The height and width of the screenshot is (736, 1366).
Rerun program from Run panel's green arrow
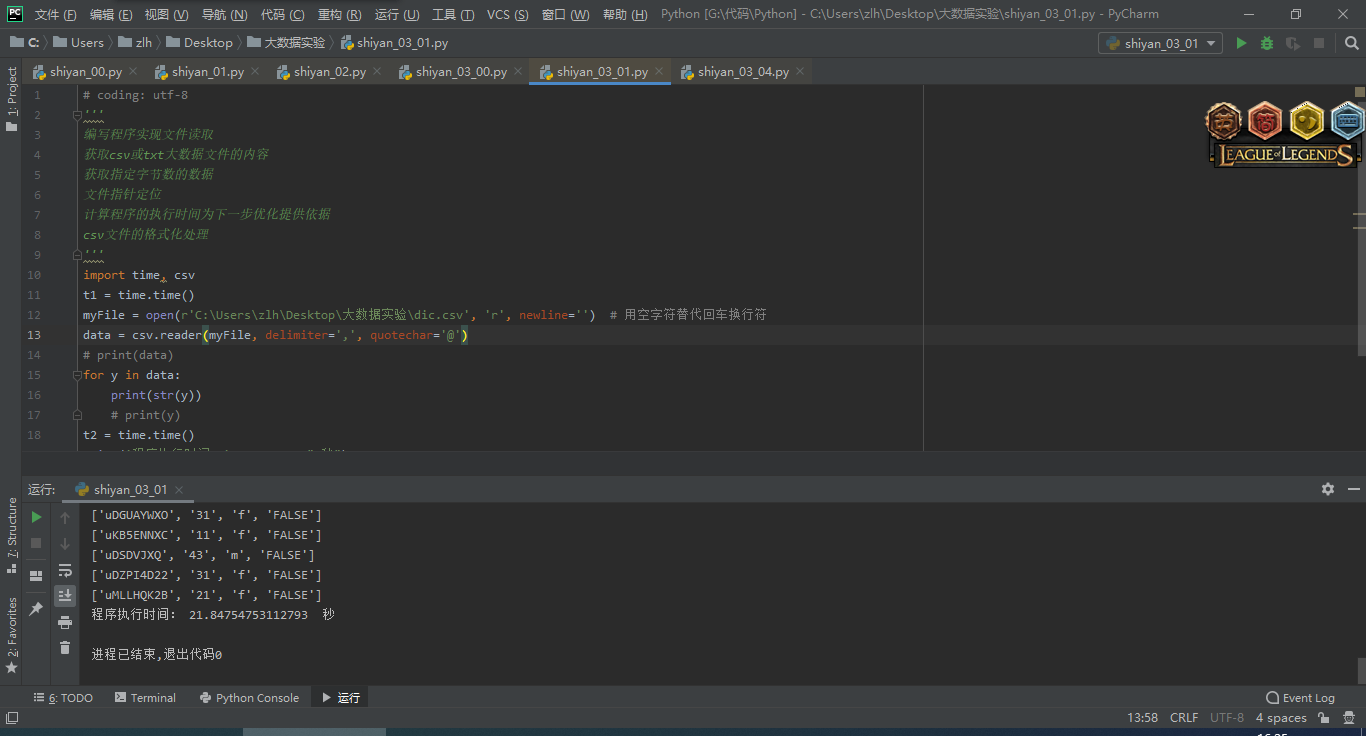click(36, 517)
